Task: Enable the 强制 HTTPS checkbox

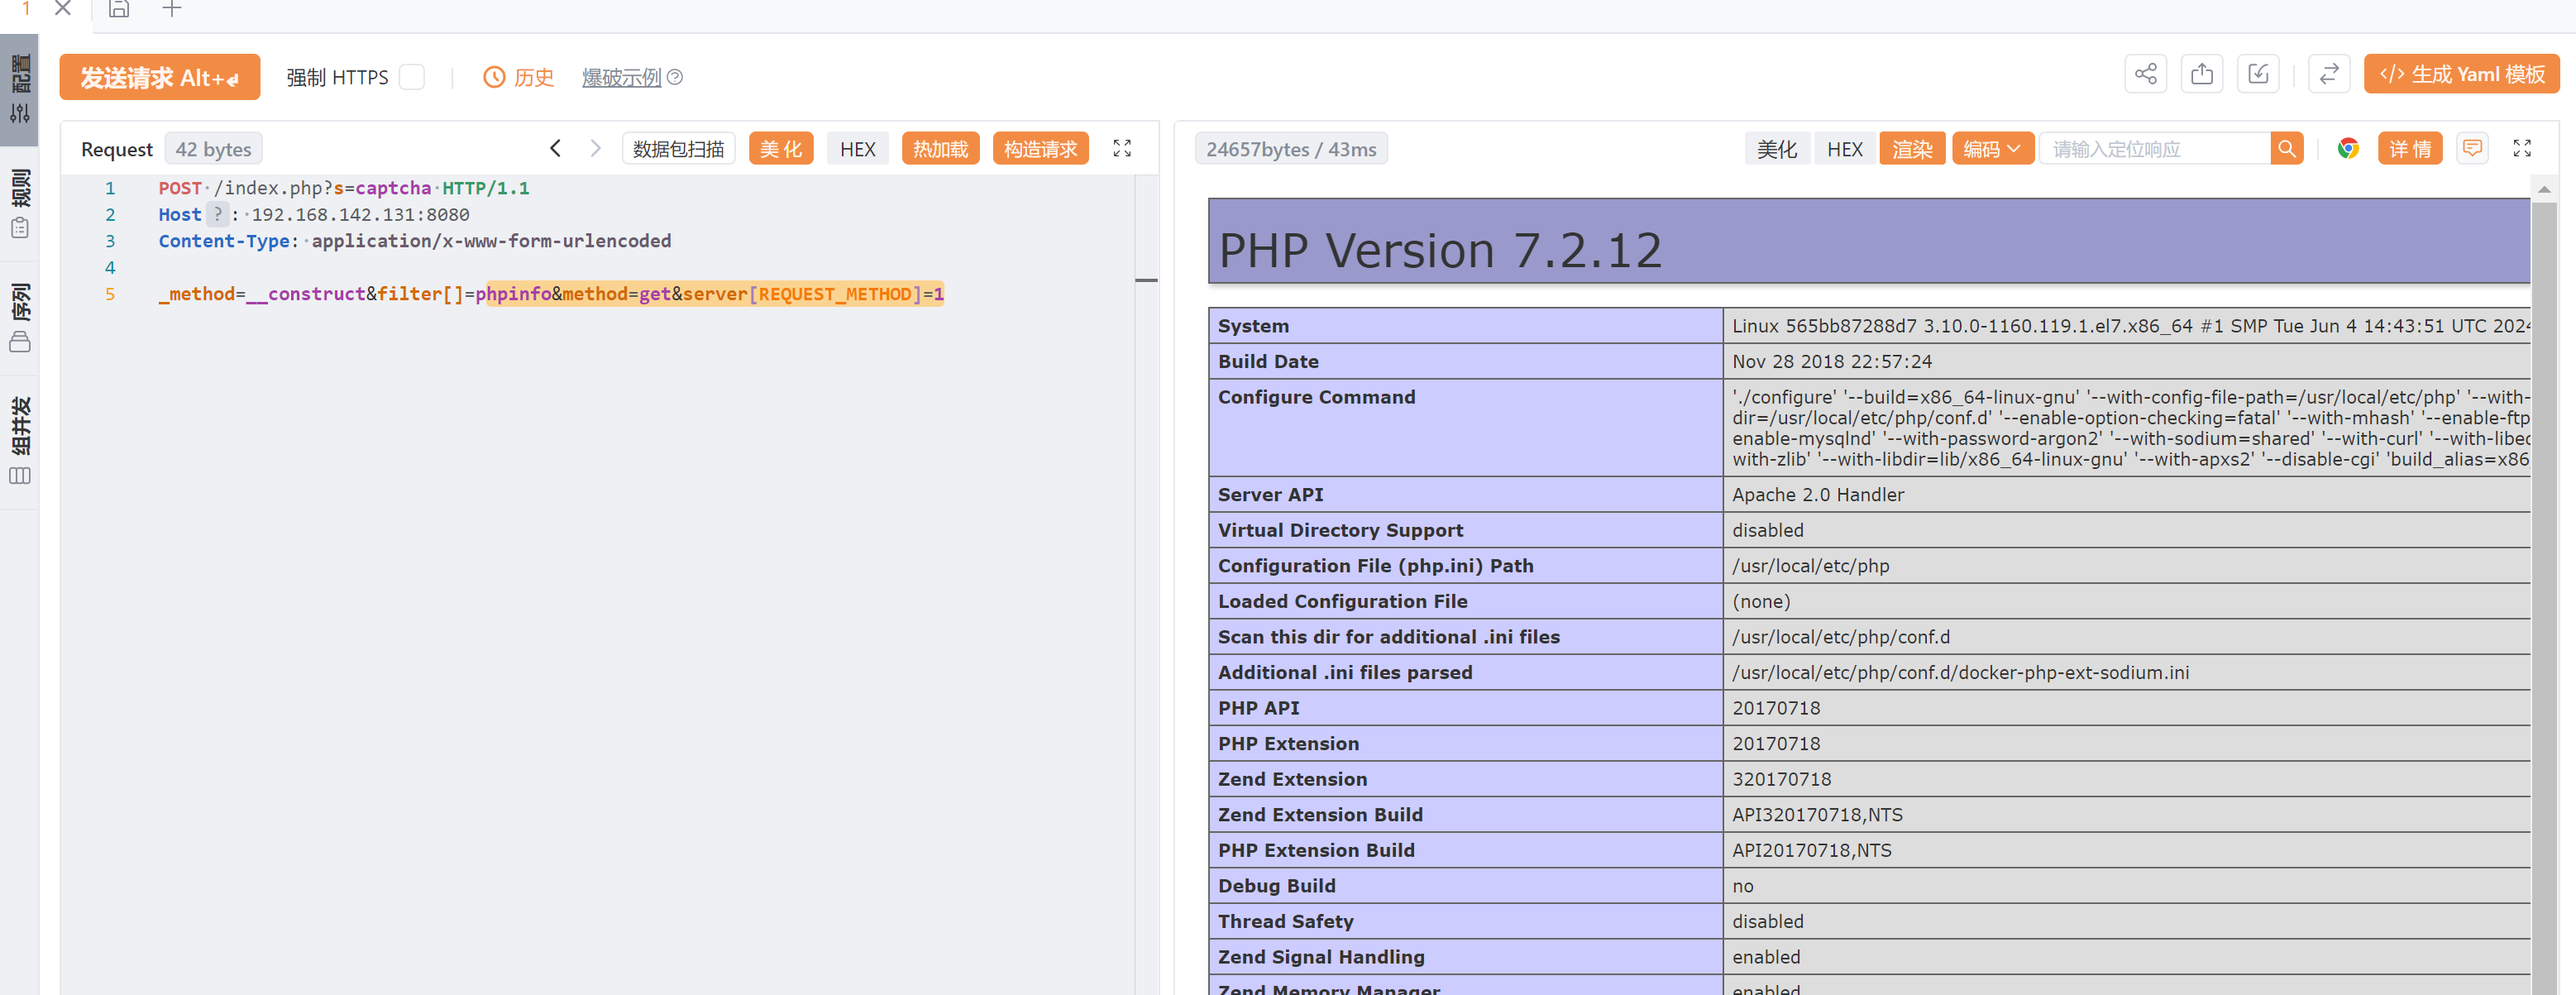Action: point(412,77)
